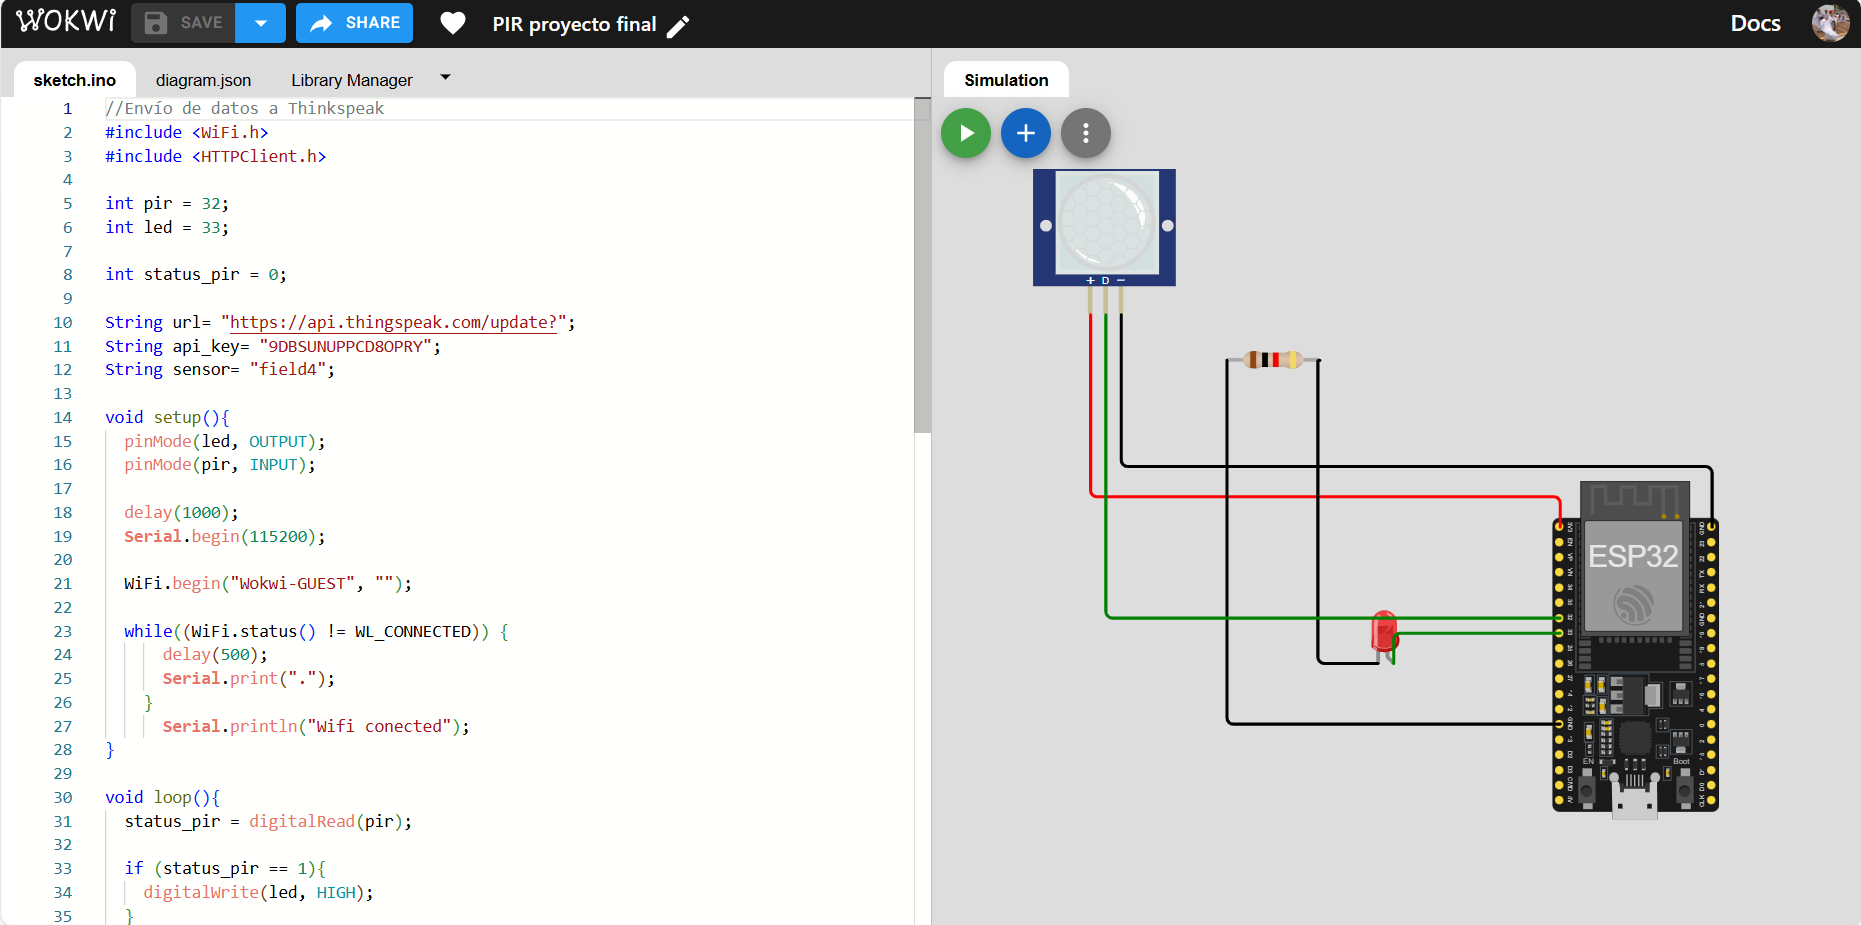Image resolution: width=1861 pixels, height=925 pixels.
Task: Click the #include <HTTPClient.h> line
Action: (x=216, y=156)
